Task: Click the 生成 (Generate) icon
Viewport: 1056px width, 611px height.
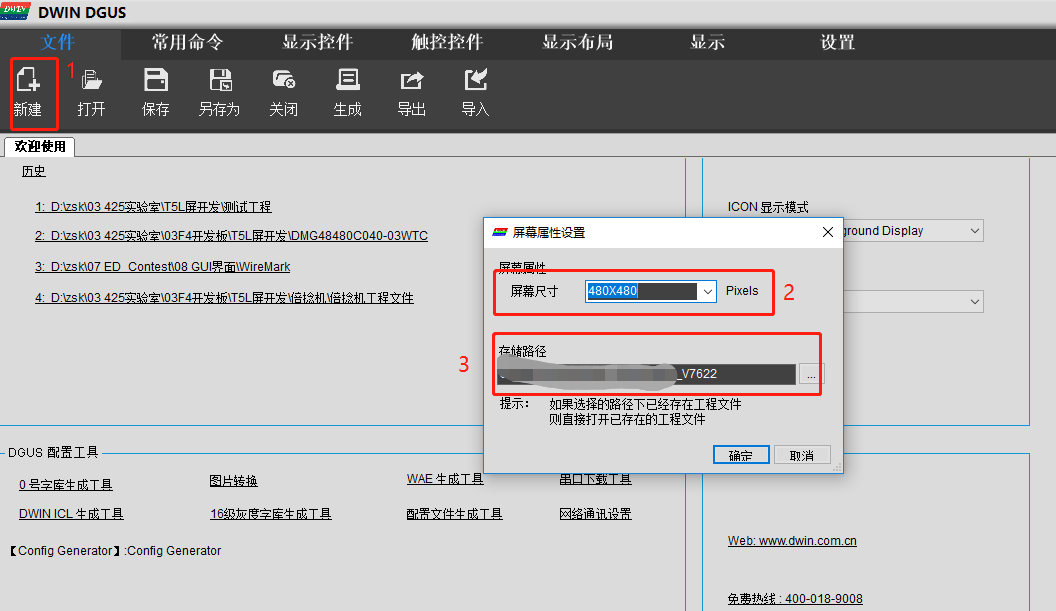Action: (348, 80)
